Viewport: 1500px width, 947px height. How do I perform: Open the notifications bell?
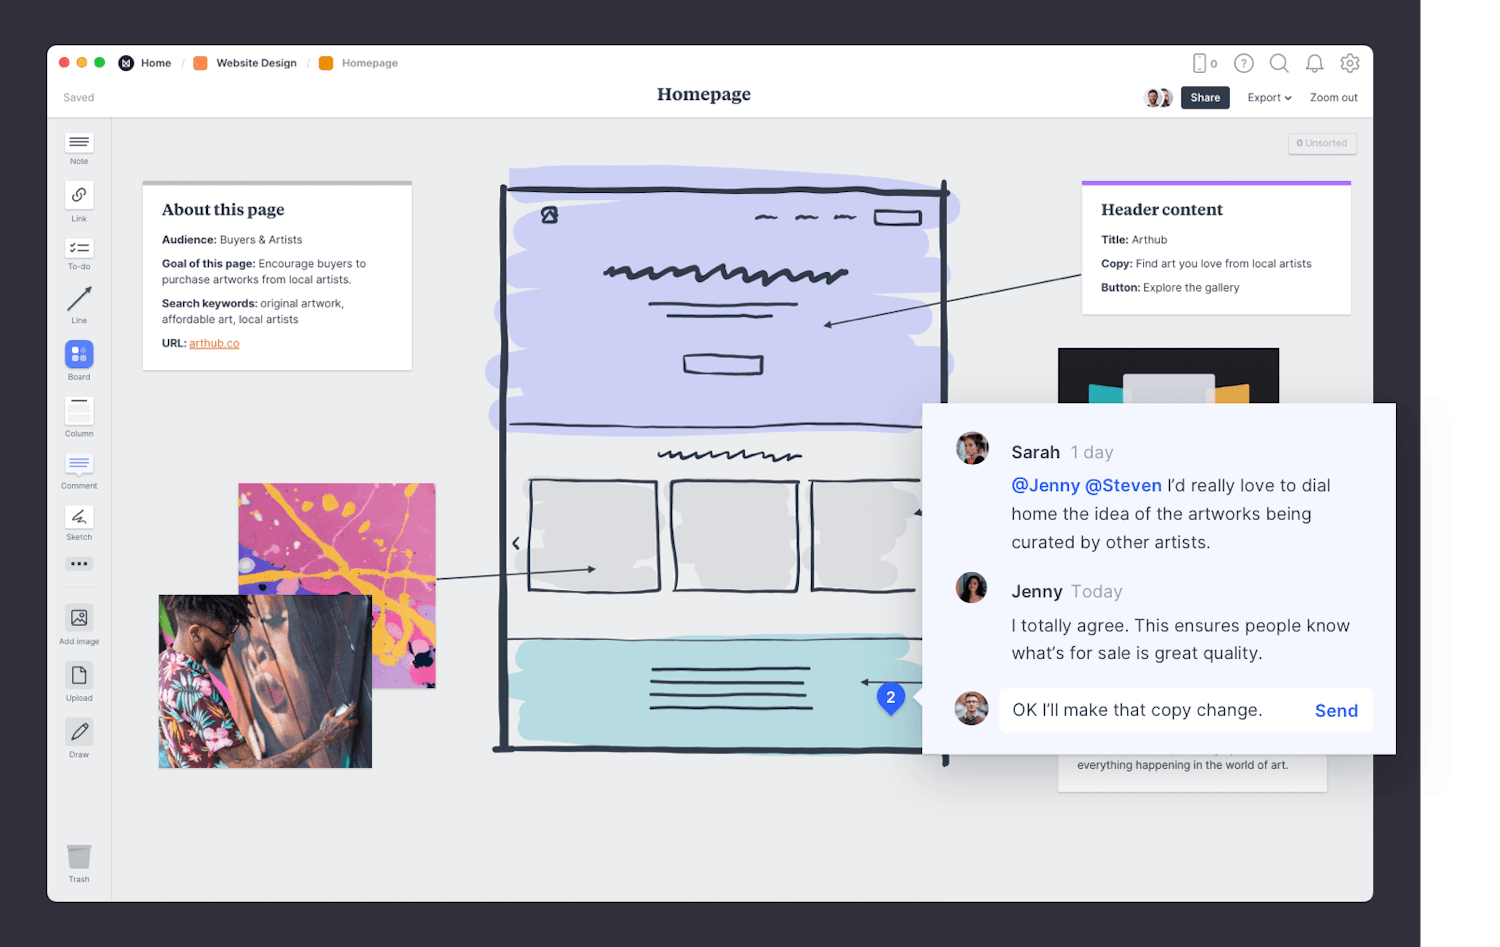1314,63
